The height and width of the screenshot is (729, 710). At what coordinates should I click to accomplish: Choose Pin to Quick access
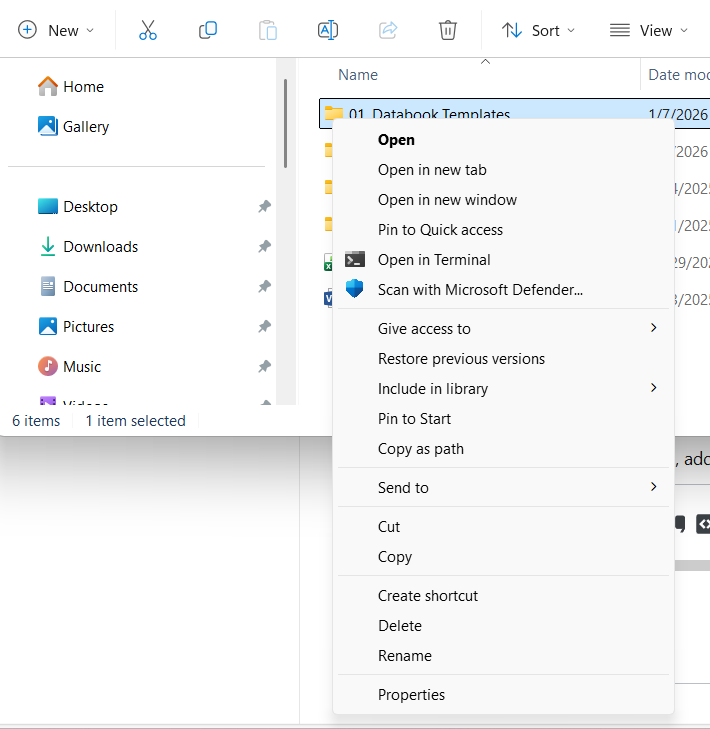[440, 230]
